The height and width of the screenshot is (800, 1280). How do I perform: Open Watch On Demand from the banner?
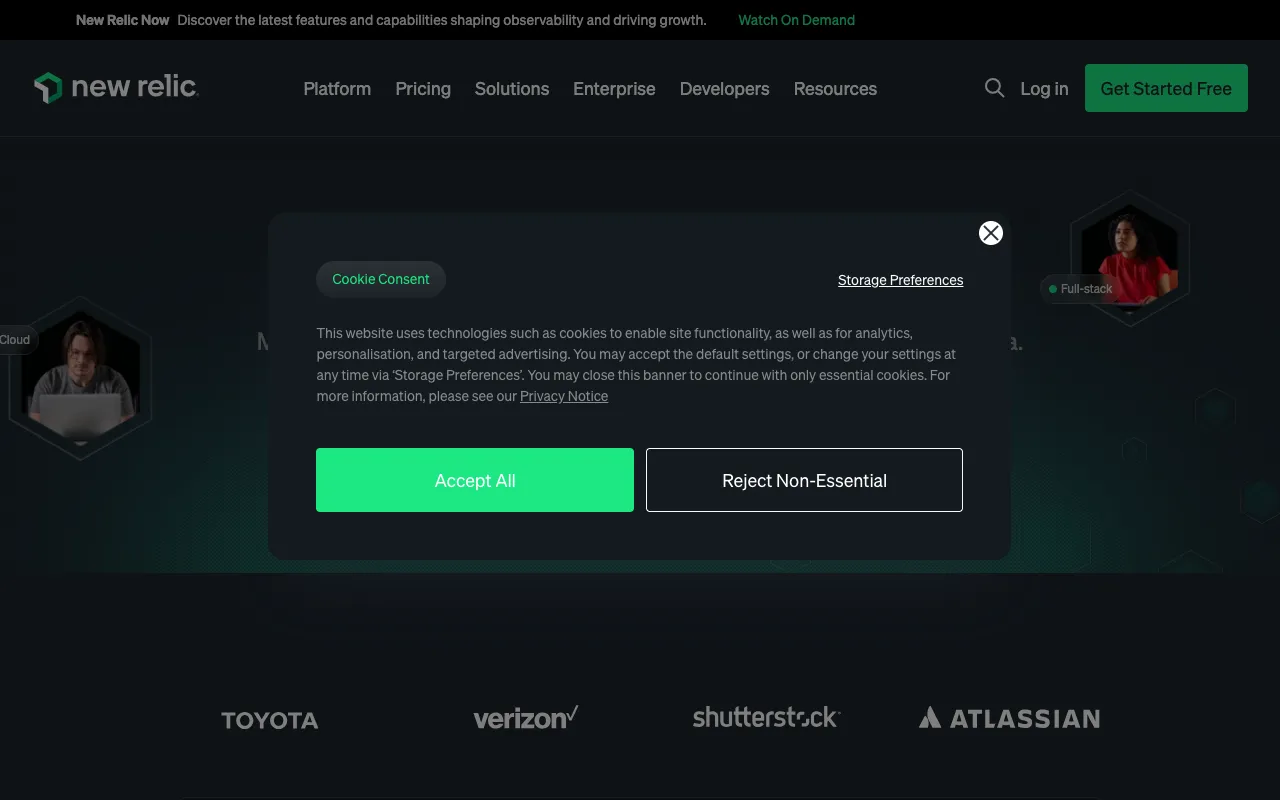pyautogui.click(x=796, y=20)
